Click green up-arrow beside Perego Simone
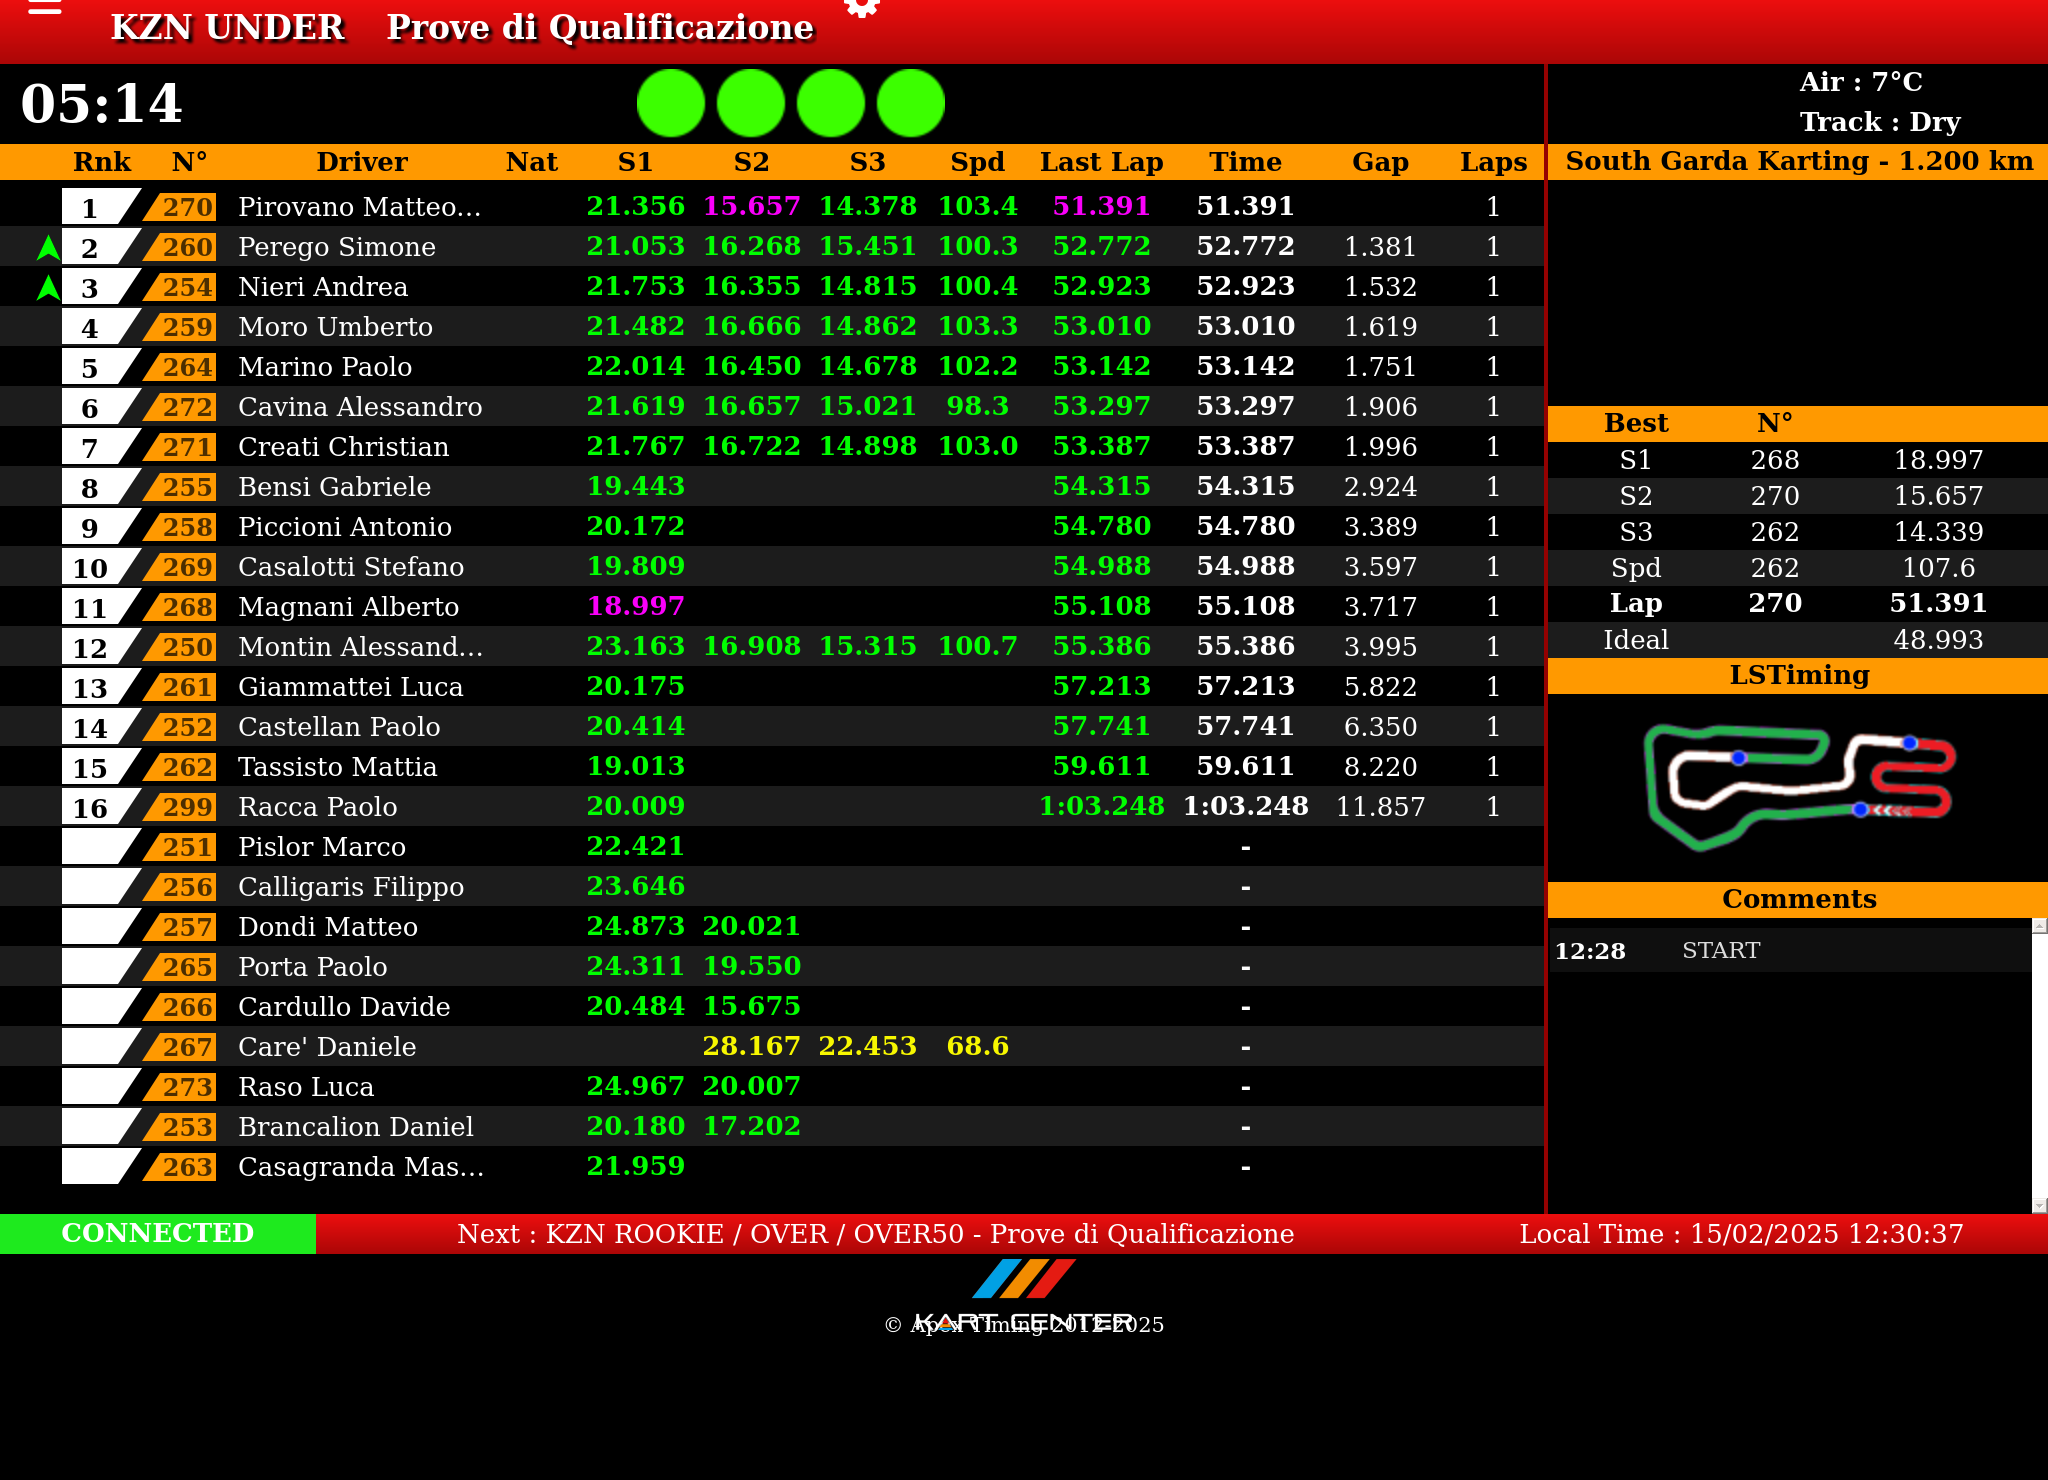The height and width of the screenshot is (1480, 2048). click(47, 247)
